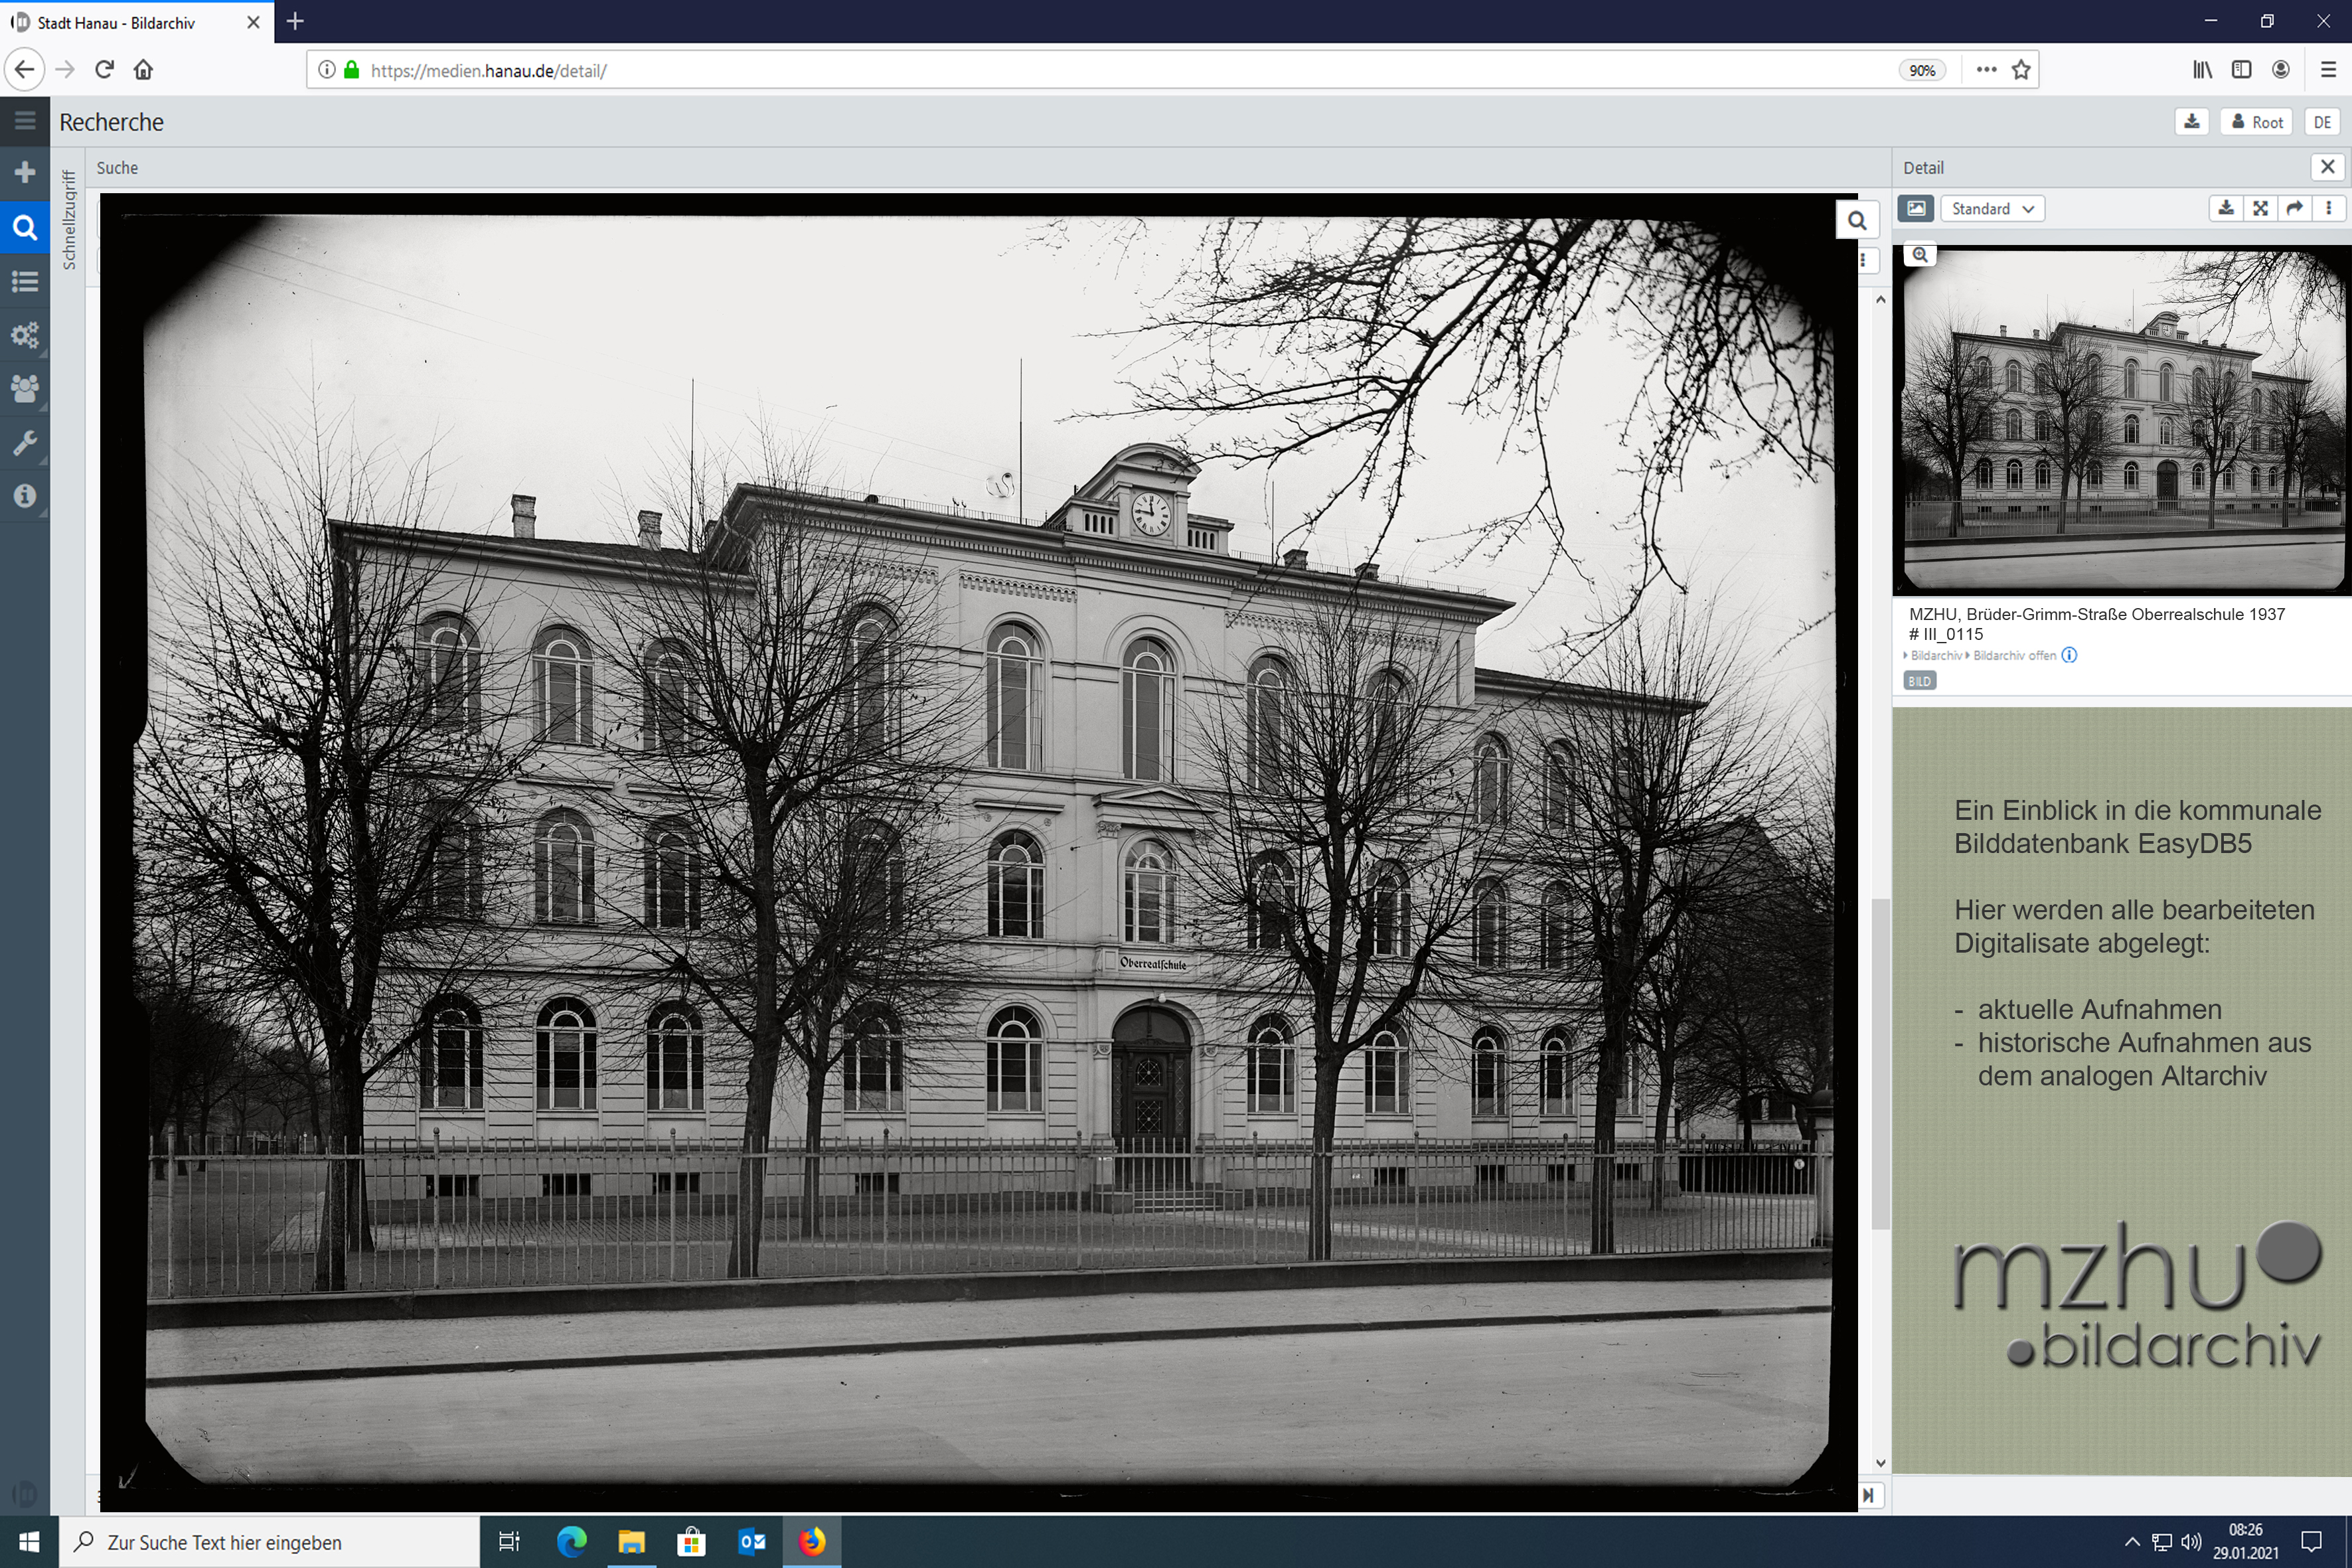Viewport: 2352px width, 1568px height.
Task: Click the Bildarchiv offen info icon
Action: click(x=2069, y=655)
